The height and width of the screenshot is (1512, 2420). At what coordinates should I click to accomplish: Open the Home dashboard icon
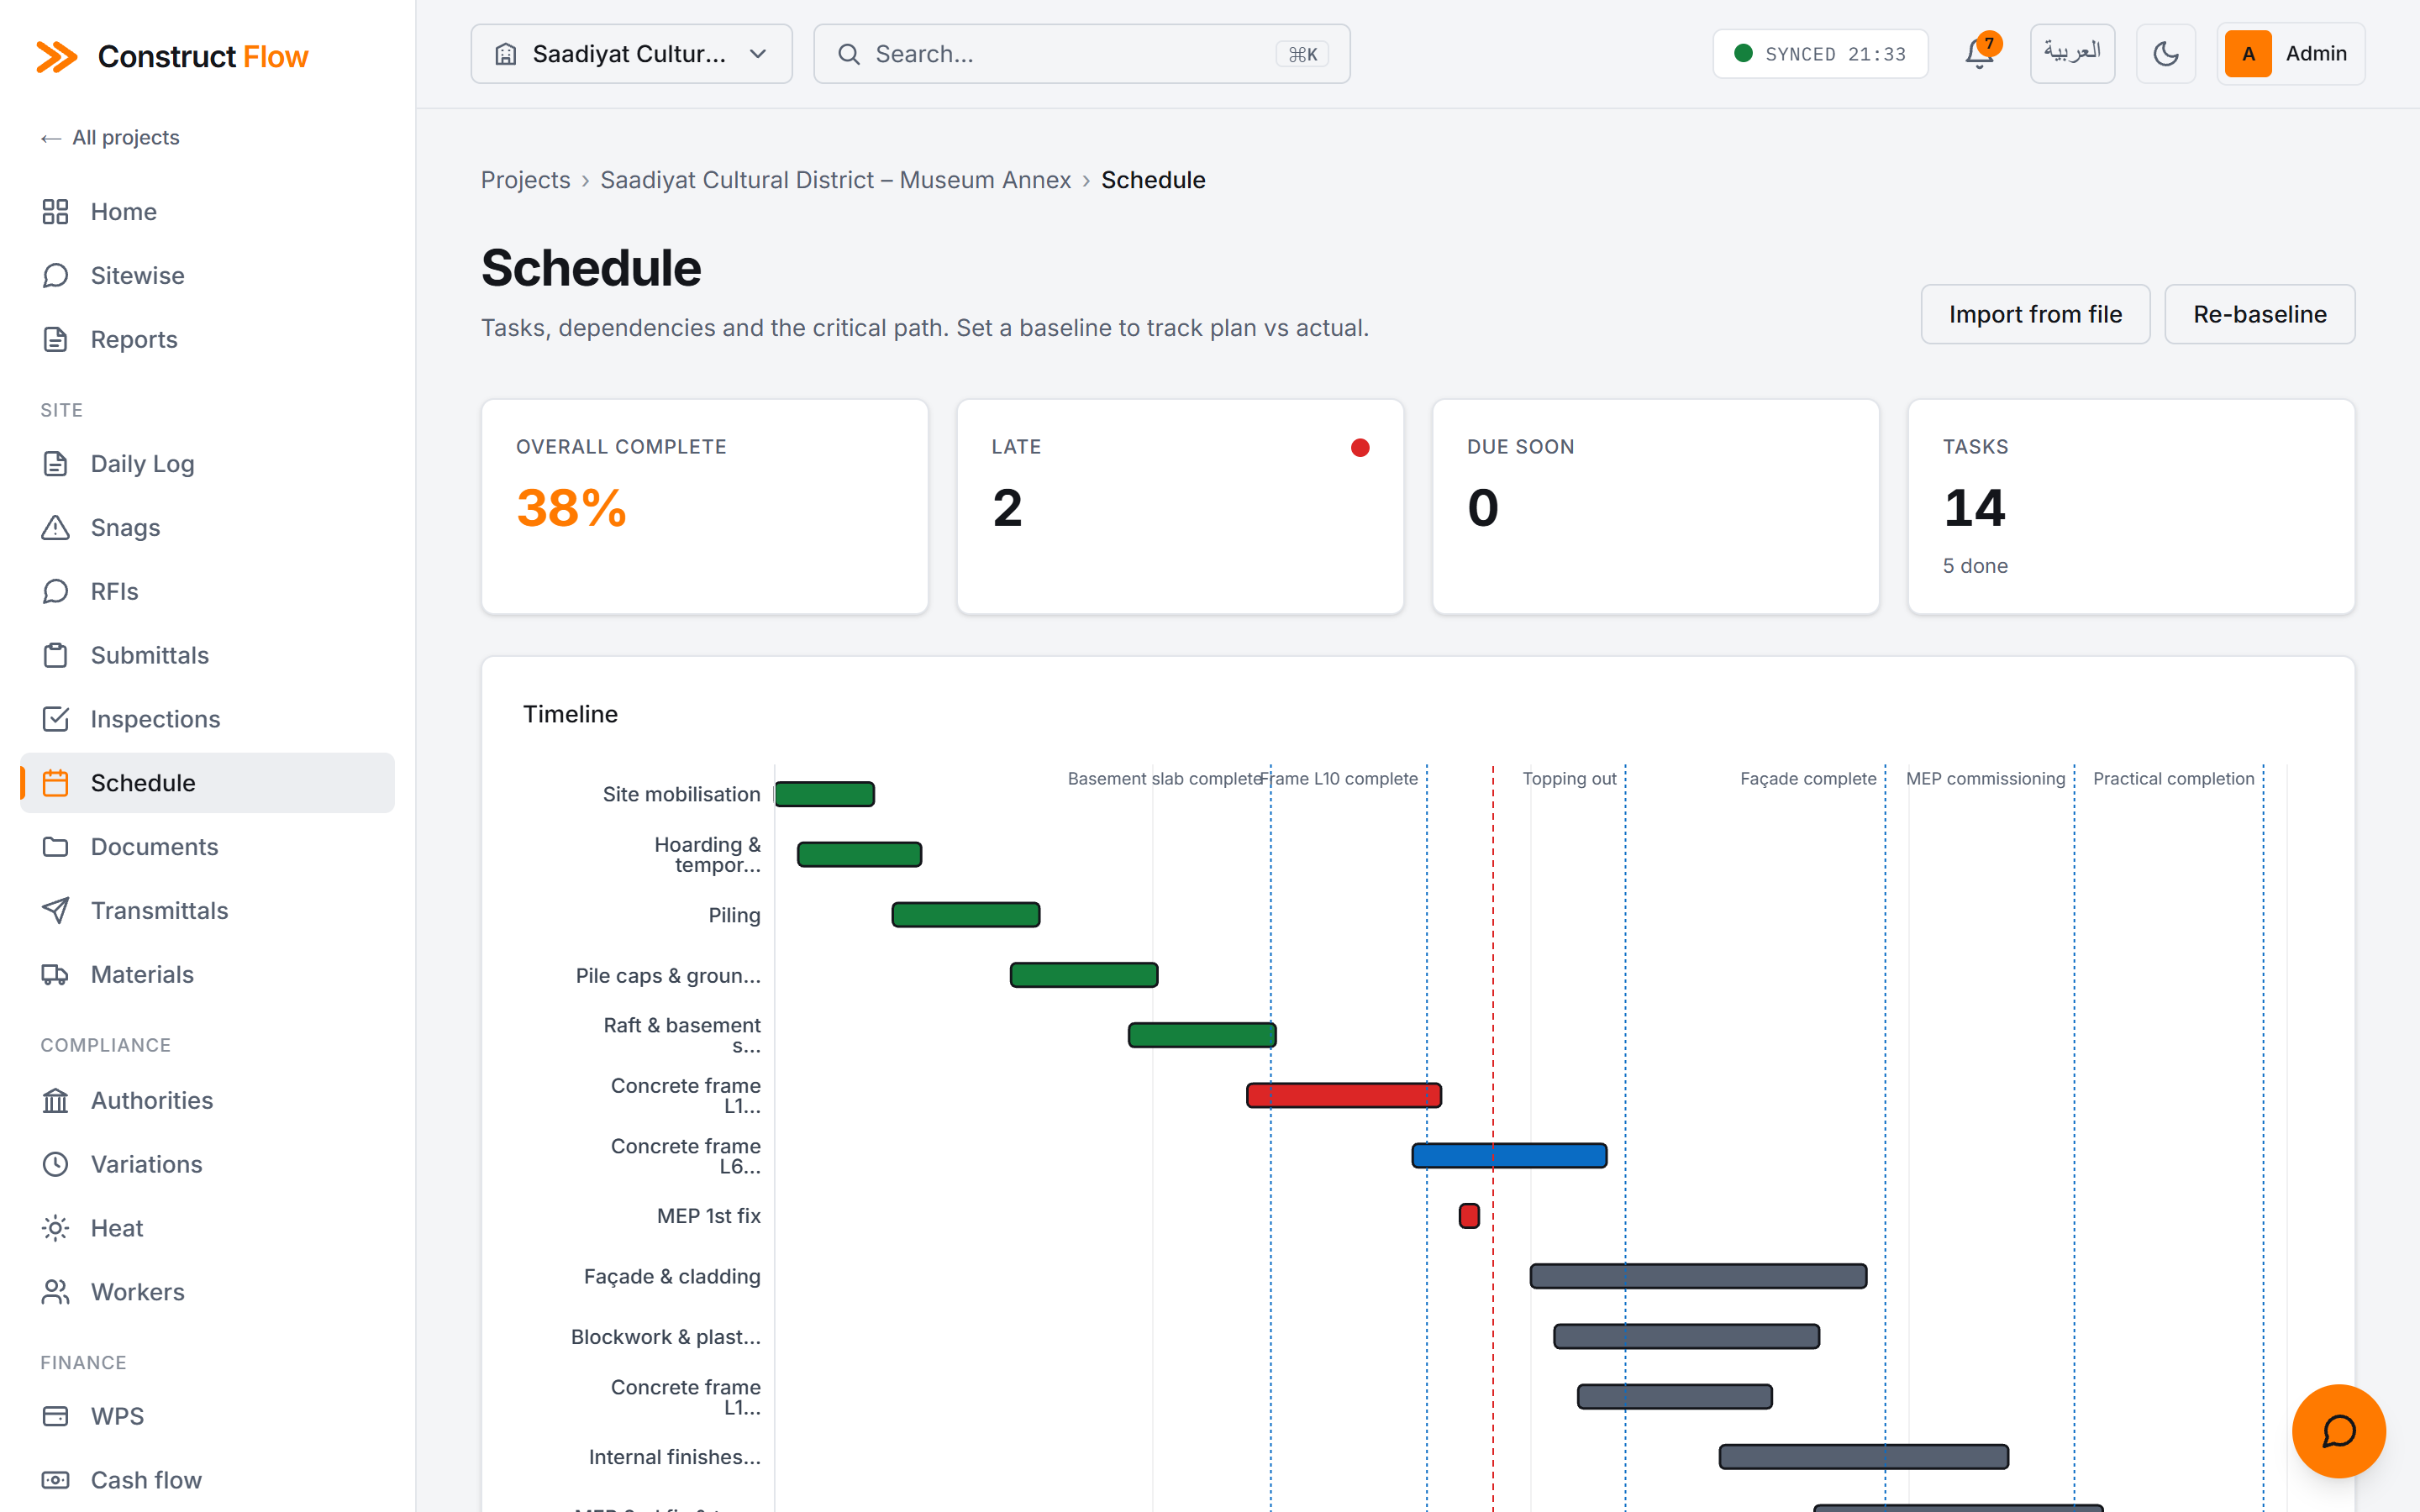pos(55,212)
